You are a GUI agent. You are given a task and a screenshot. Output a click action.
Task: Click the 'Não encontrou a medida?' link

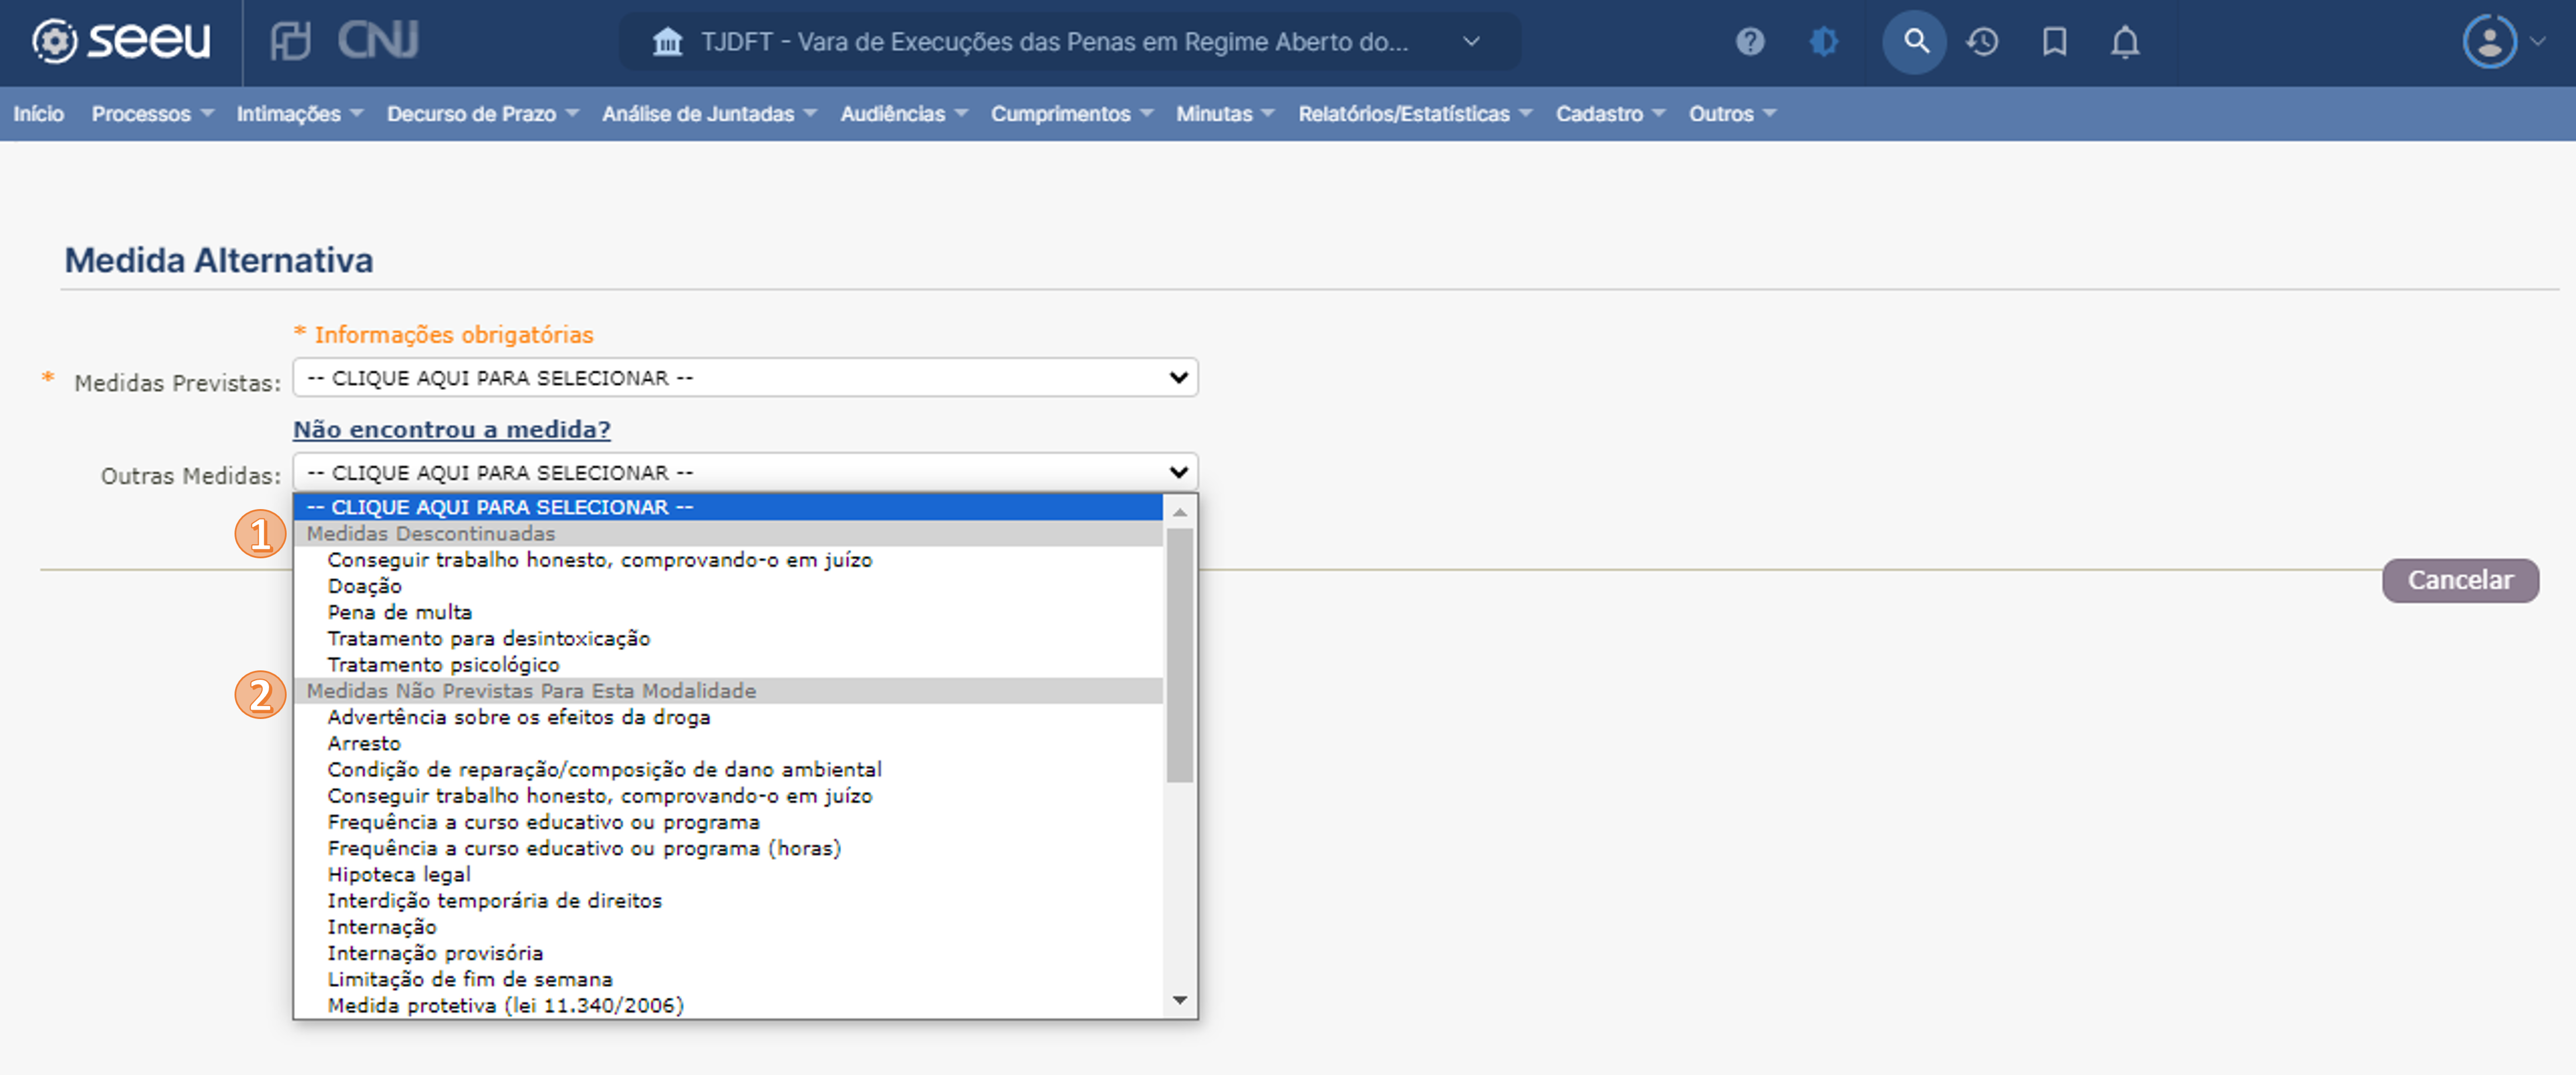(451, 429)
